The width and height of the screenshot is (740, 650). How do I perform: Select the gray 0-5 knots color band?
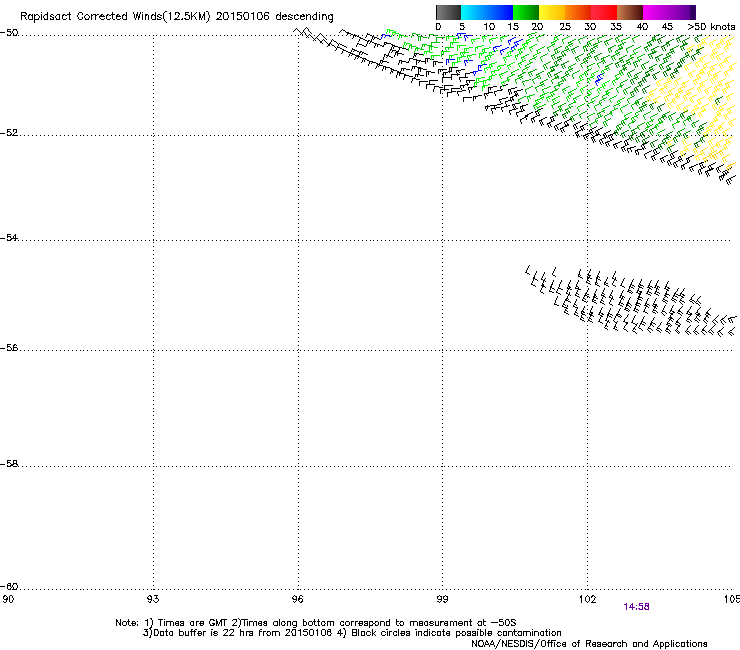[448, 12]
